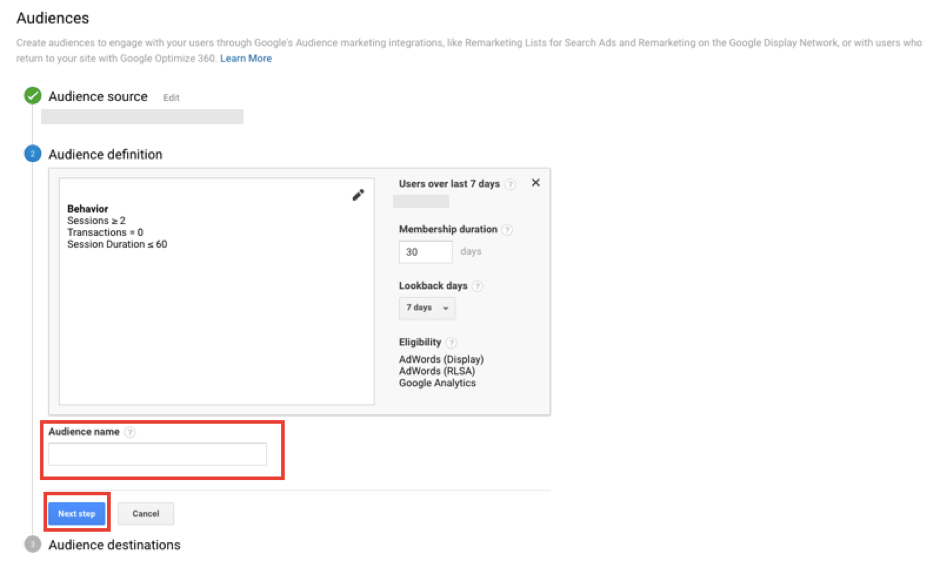Image resolution: width=940 pixels, height=581 pixels.
Task: Click the green checkmark for Audience source
Action: [x=33, y=96]
